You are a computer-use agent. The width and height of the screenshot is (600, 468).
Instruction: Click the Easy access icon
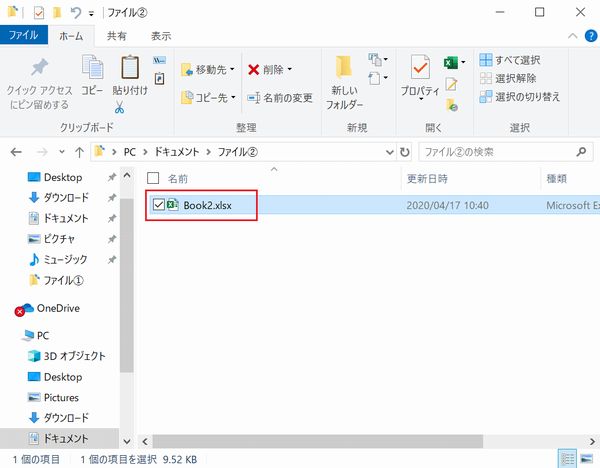tap(375, 78)
